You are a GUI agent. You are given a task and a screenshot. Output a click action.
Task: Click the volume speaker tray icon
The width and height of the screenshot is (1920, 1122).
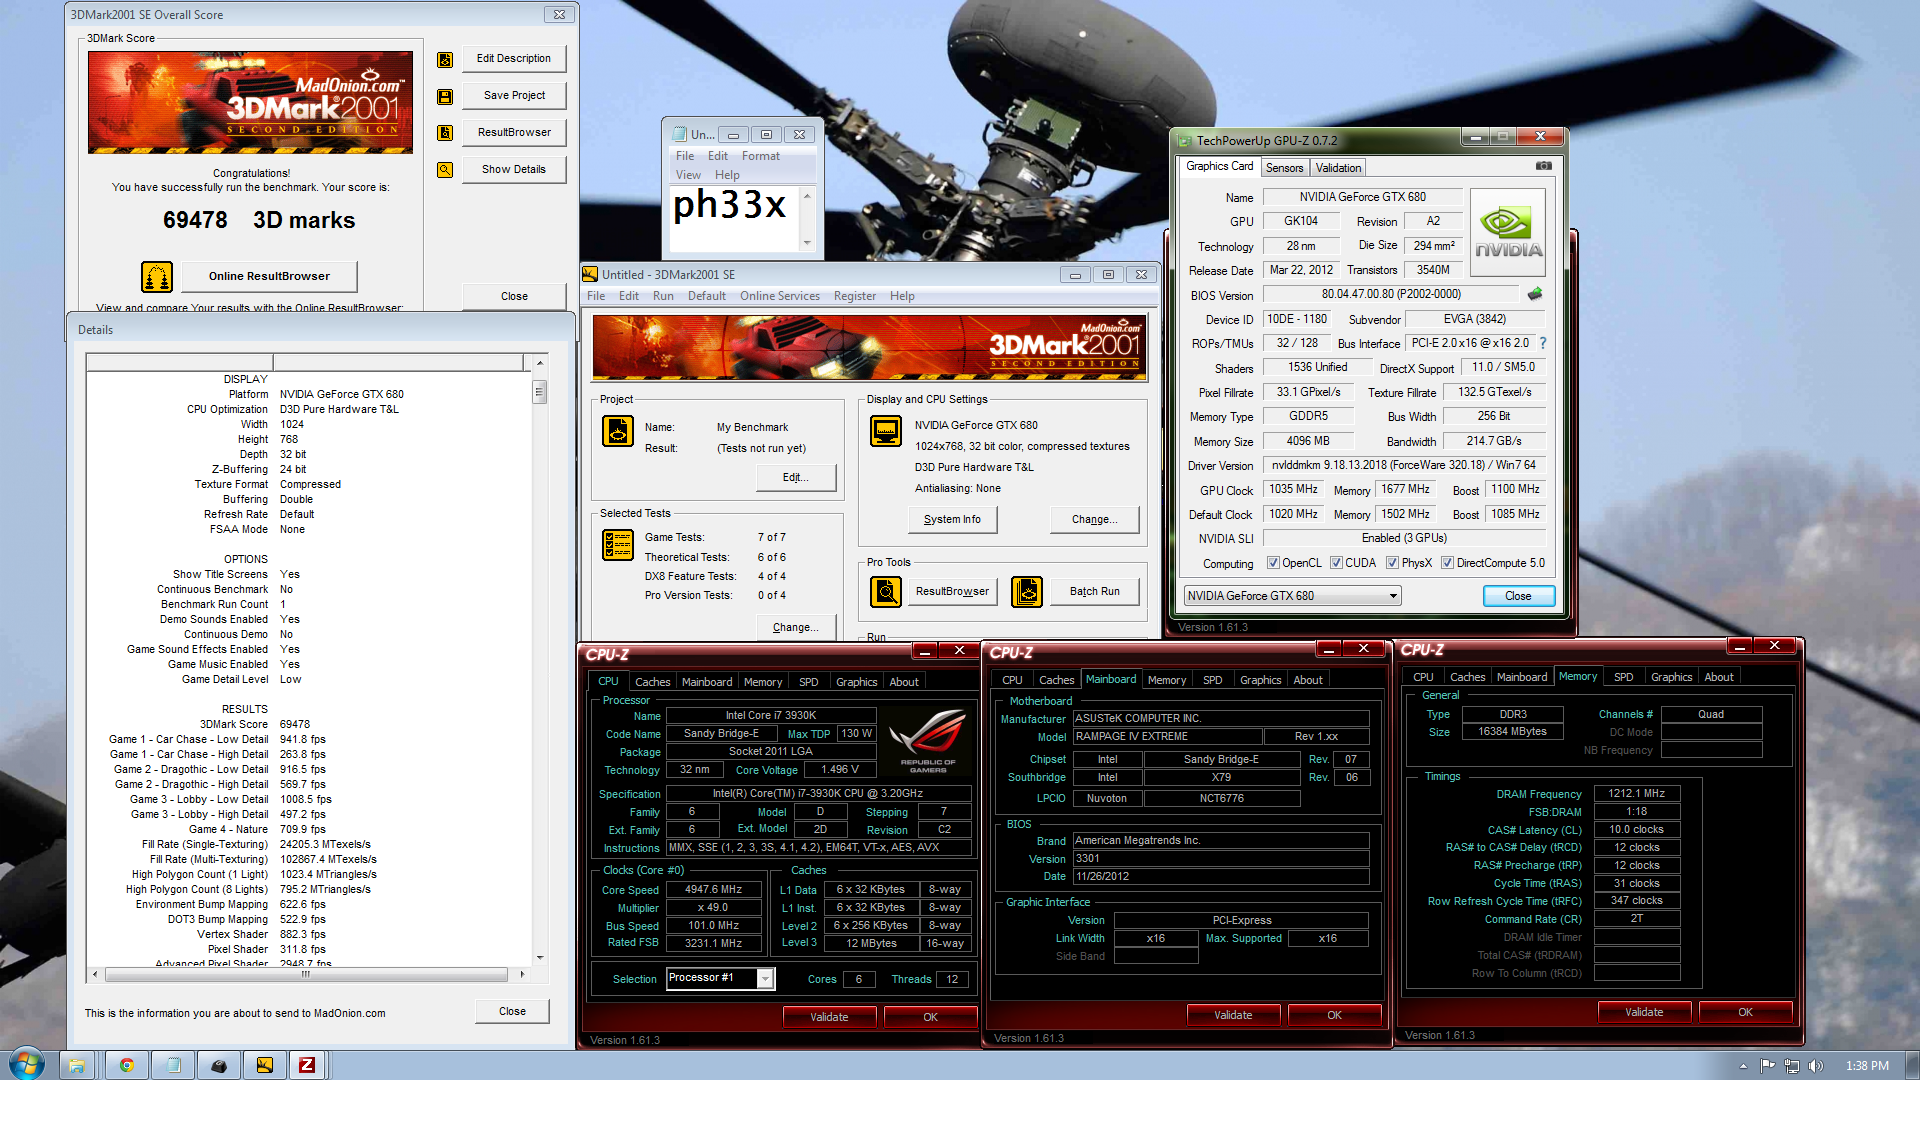tap(1815, 1066)
